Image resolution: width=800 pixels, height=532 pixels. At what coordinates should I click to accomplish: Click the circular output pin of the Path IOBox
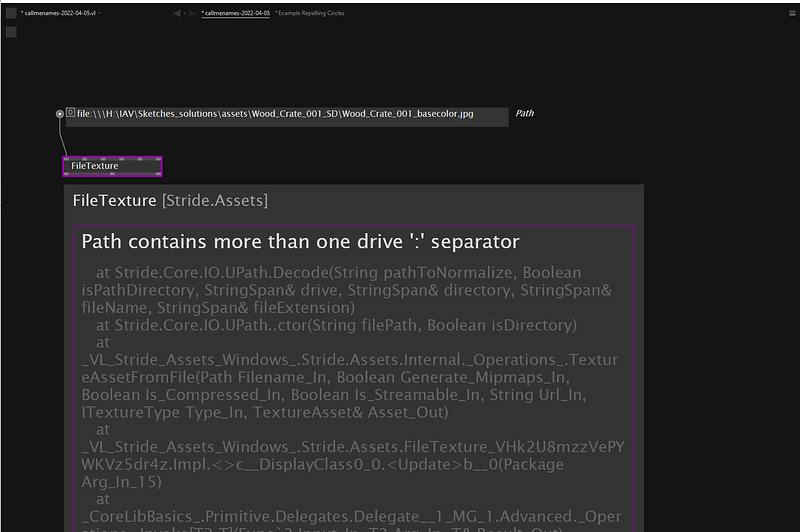(60, 114)
